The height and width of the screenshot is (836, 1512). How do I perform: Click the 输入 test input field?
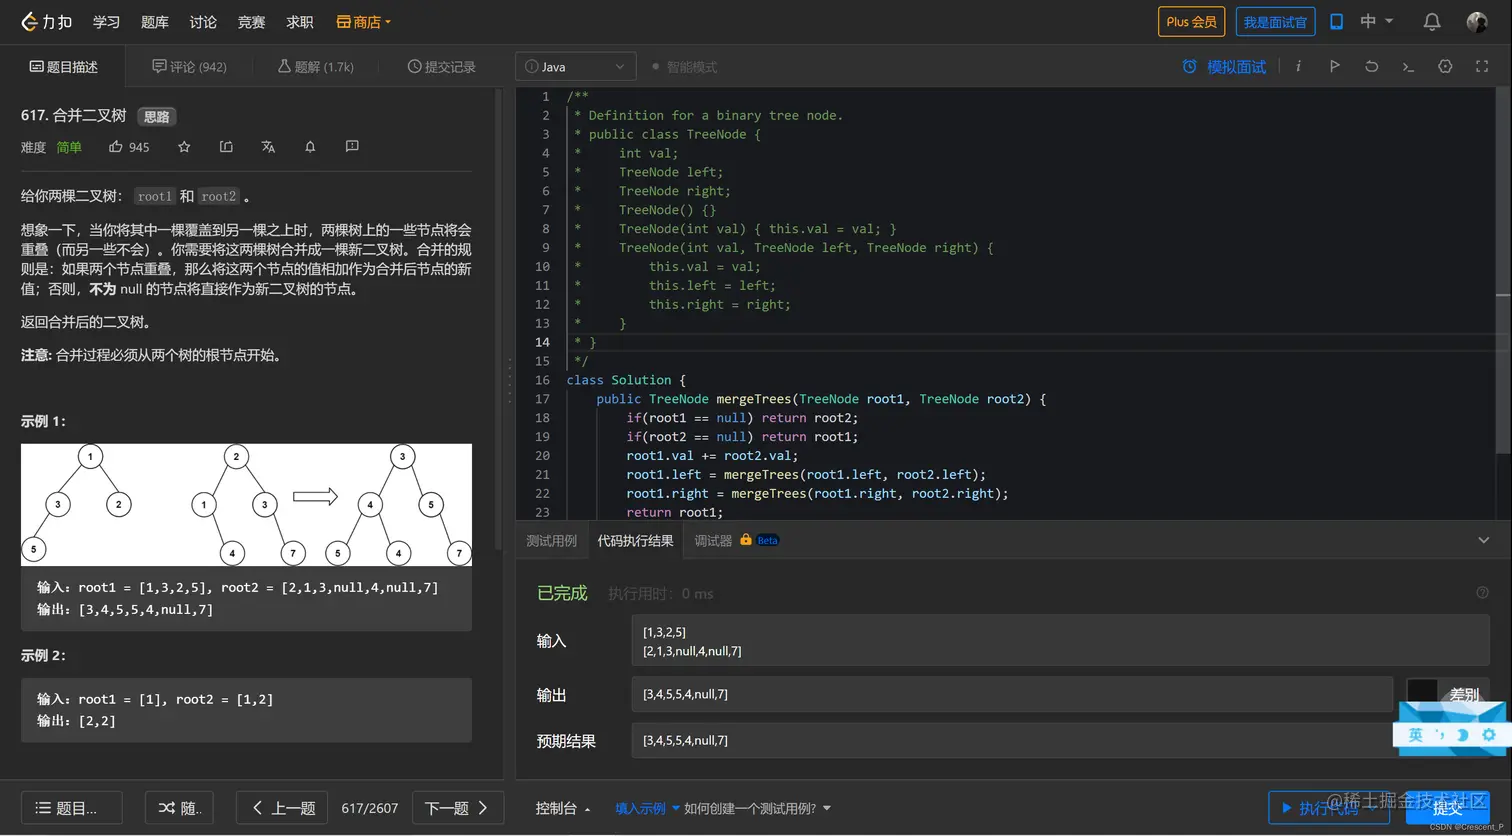tap(1060, 641)
